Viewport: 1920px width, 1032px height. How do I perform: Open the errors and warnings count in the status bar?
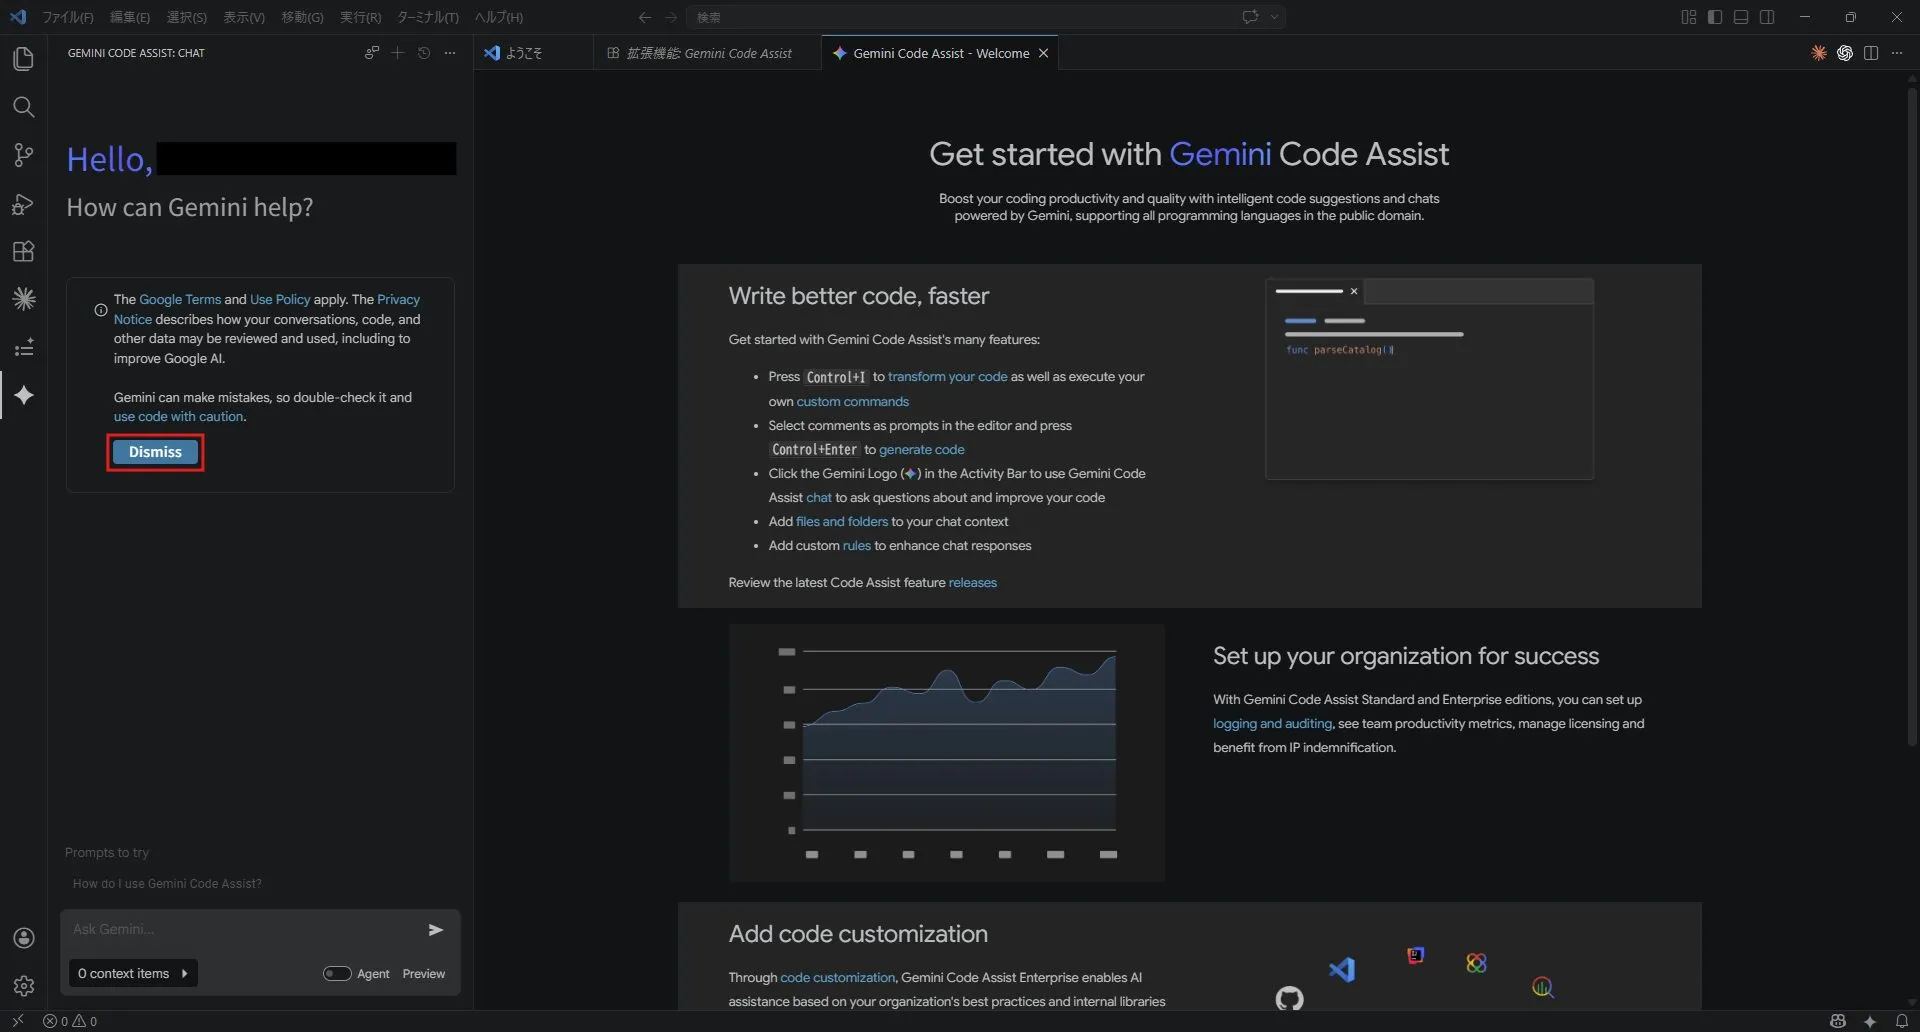click(x=70, y=1021)
